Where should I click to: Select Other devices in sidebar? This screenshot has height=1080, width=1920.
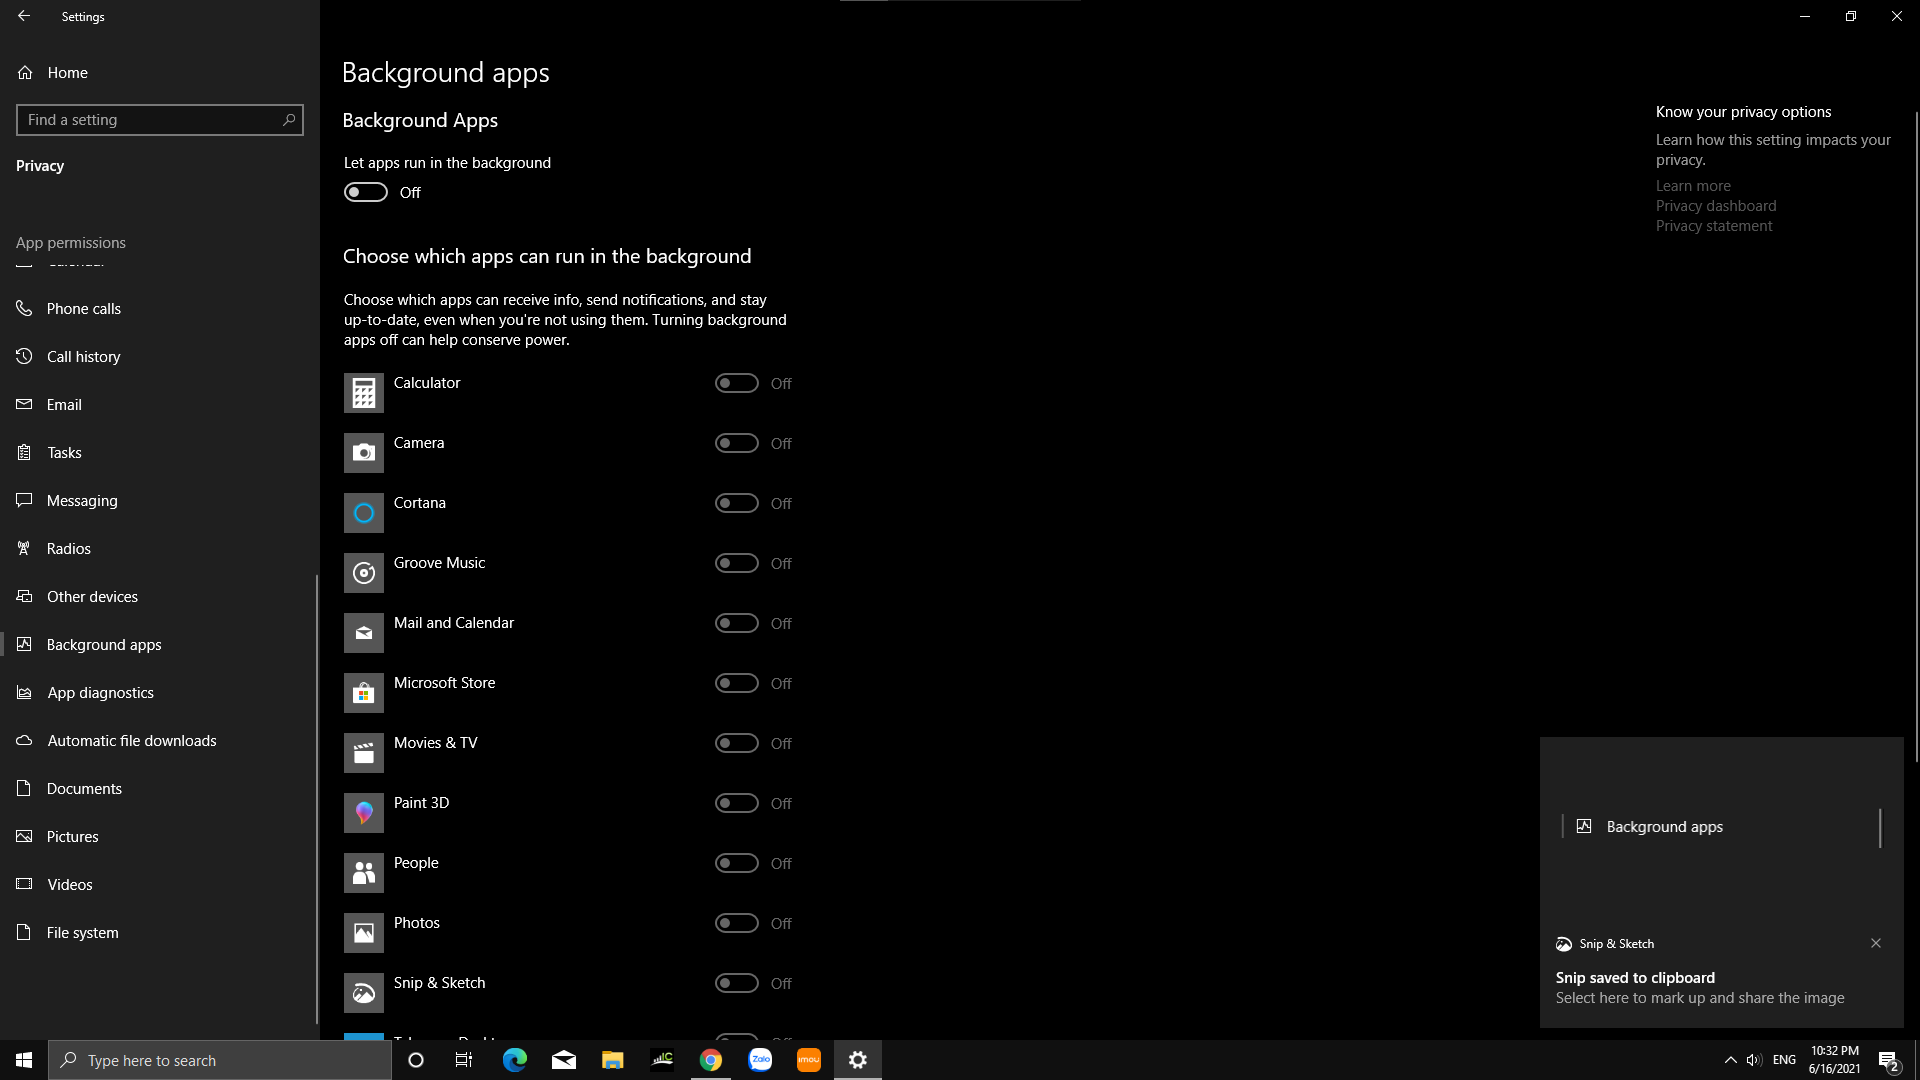92,597
